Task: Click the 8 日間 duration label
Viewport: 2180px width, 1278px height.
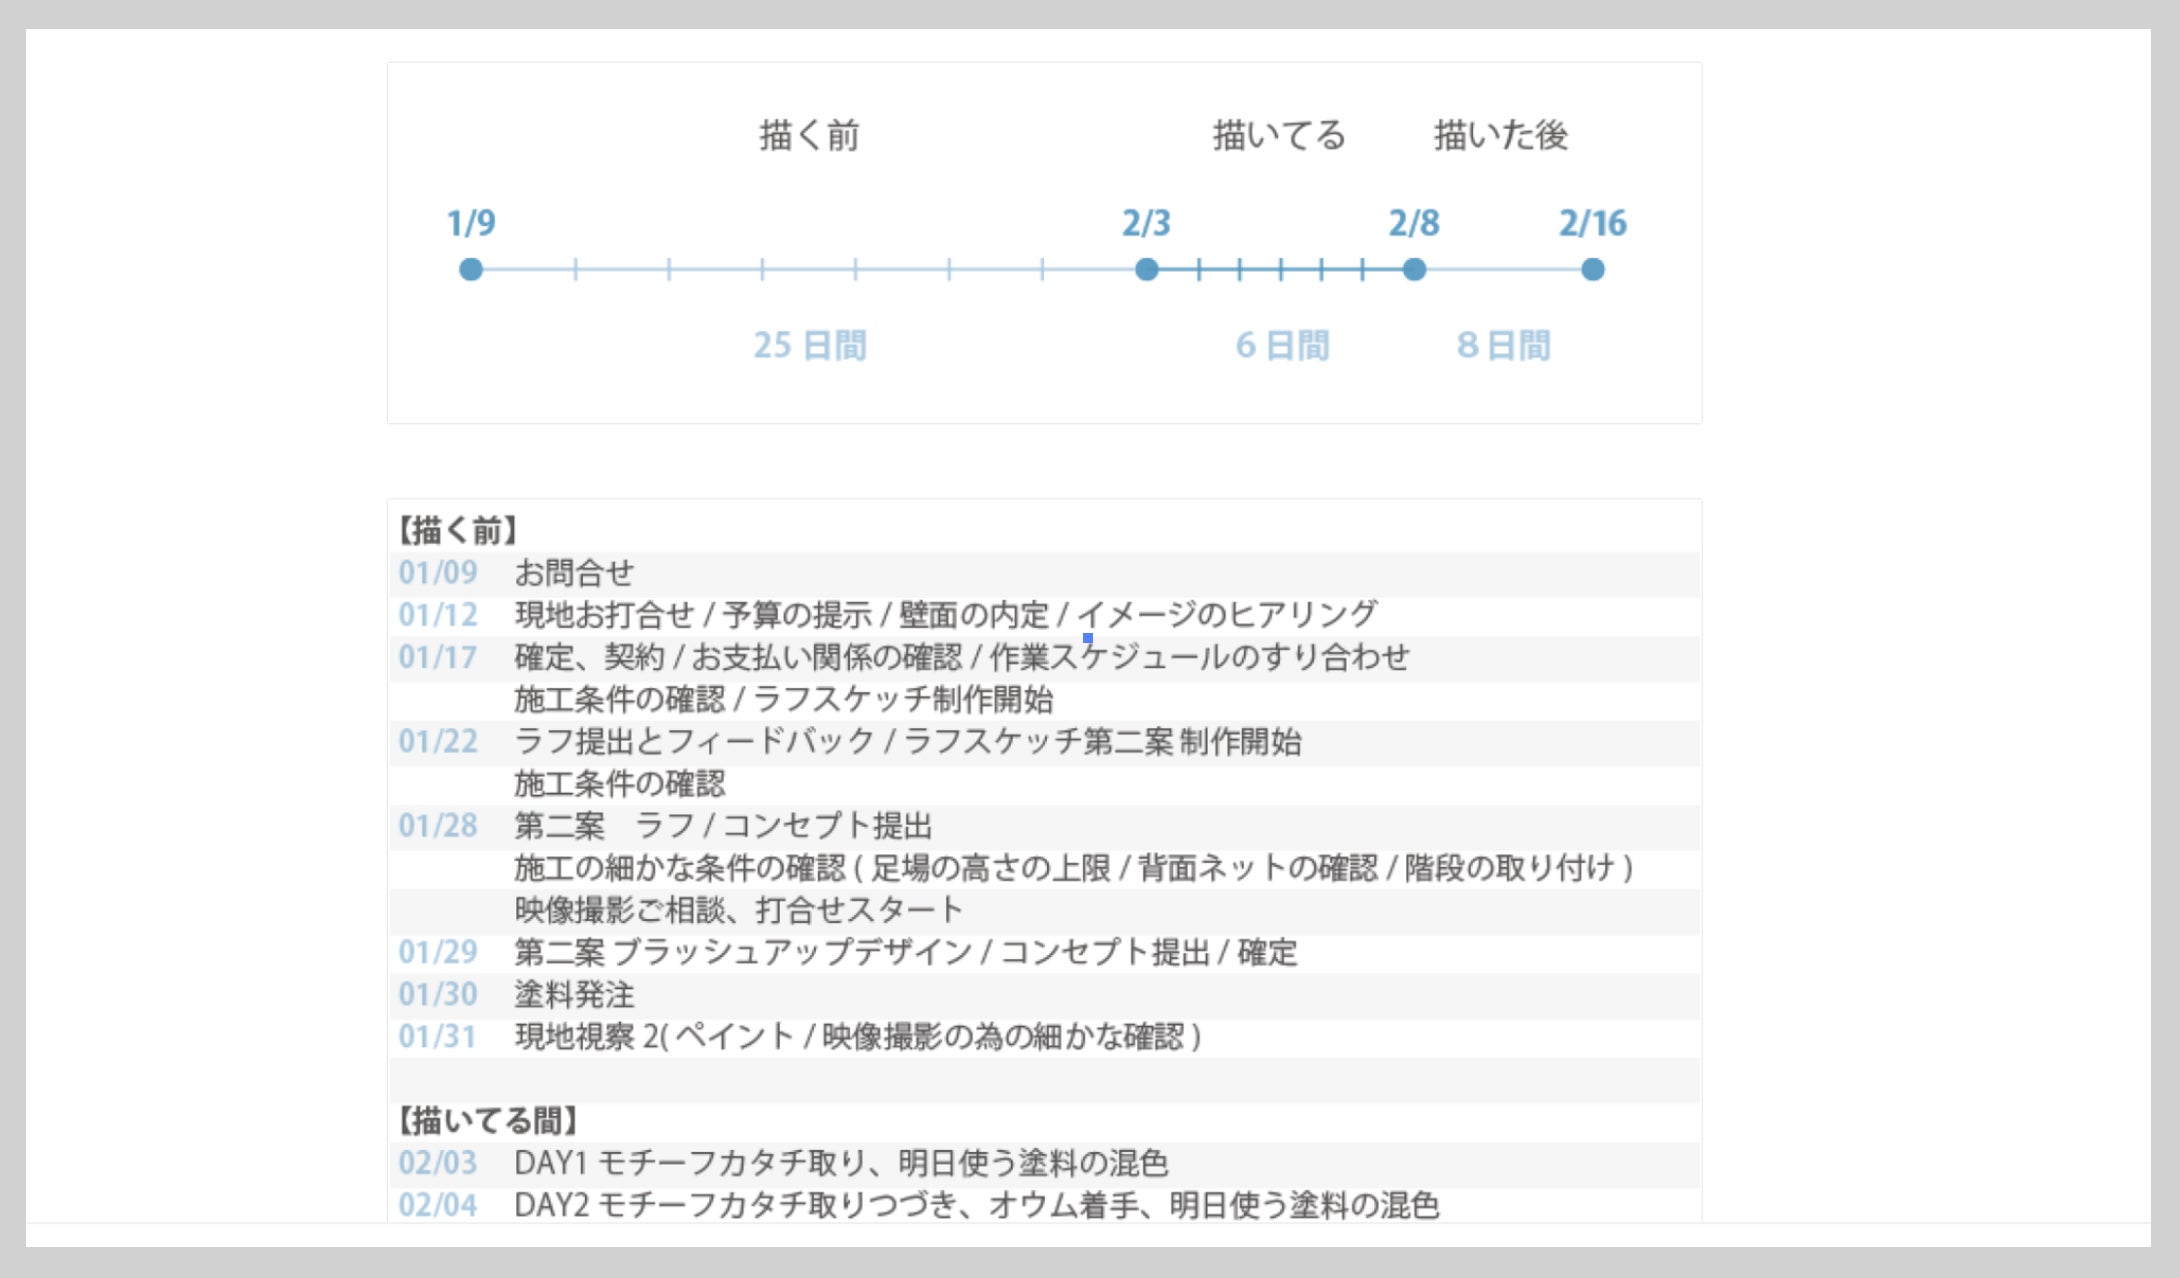Action: click(x=1503, y=346)
